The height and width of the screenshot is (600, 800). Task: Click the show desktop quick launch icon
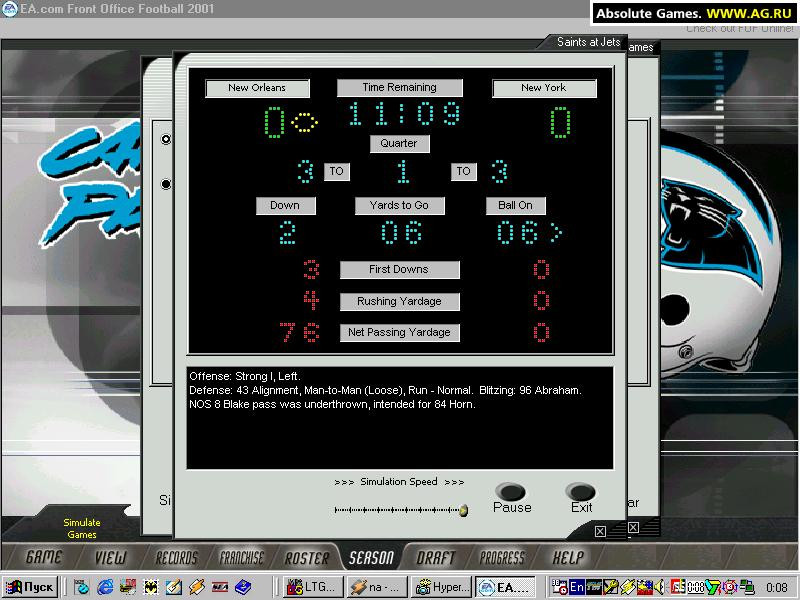(82, 587)
